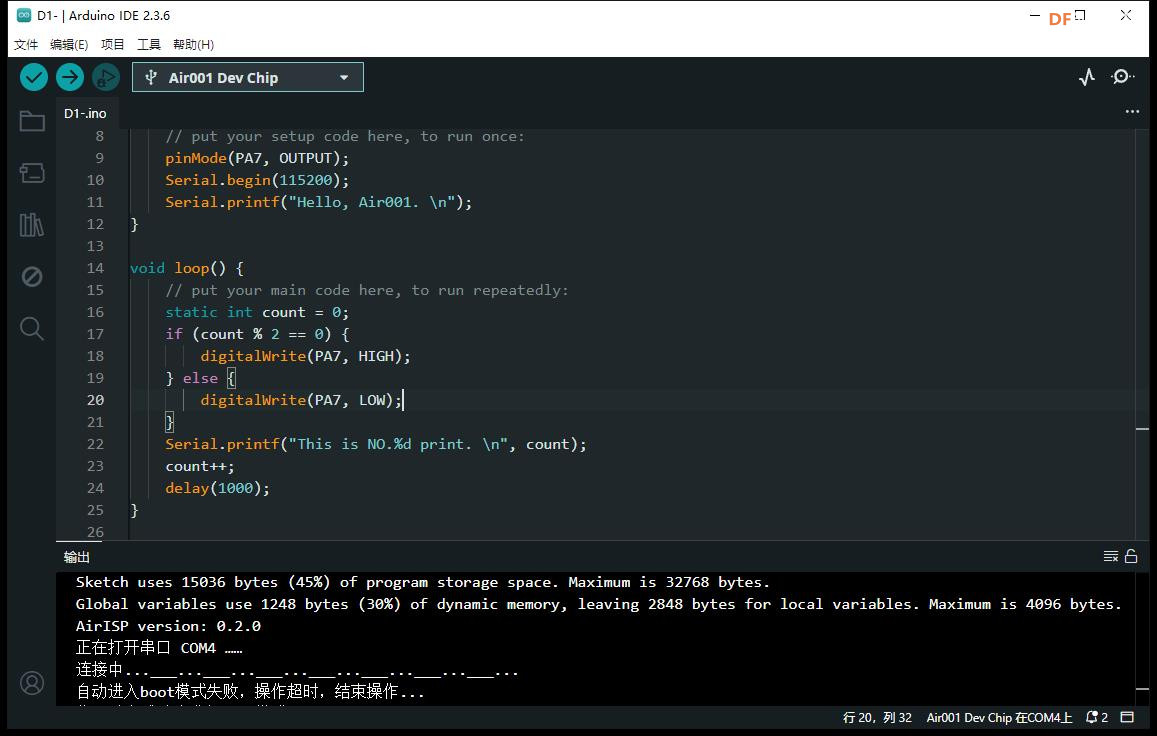
Task: Toggle output word wrap icon
Action: [1111, 556]
